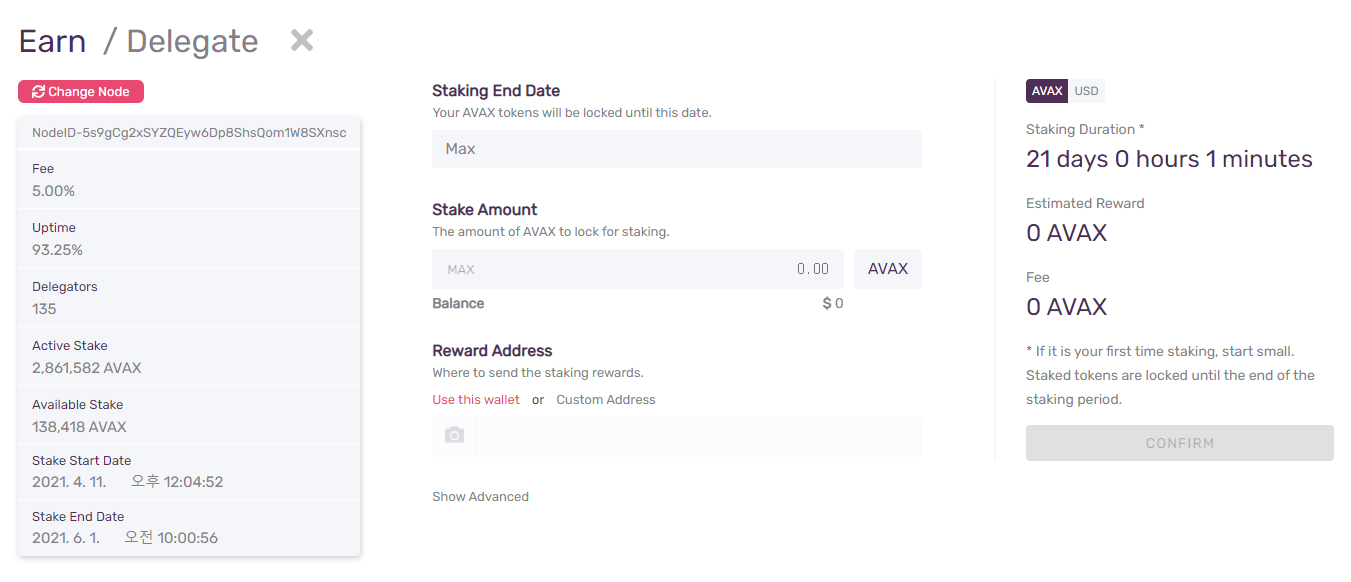The height and width of the screenshot is (582, 1351).
Task: Click the Delegate breadcrumb title
Action: pos(192,41)
